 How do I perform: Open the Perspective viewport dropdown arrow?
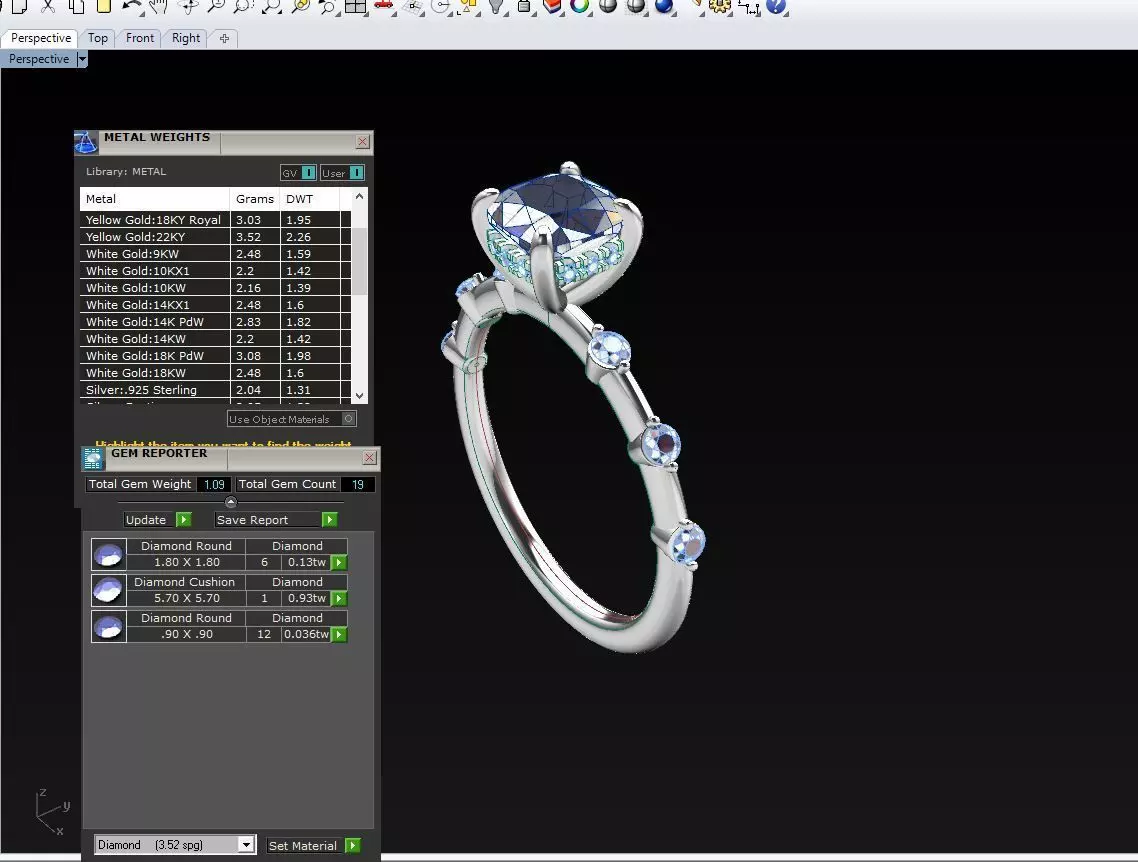click(82, 59)
